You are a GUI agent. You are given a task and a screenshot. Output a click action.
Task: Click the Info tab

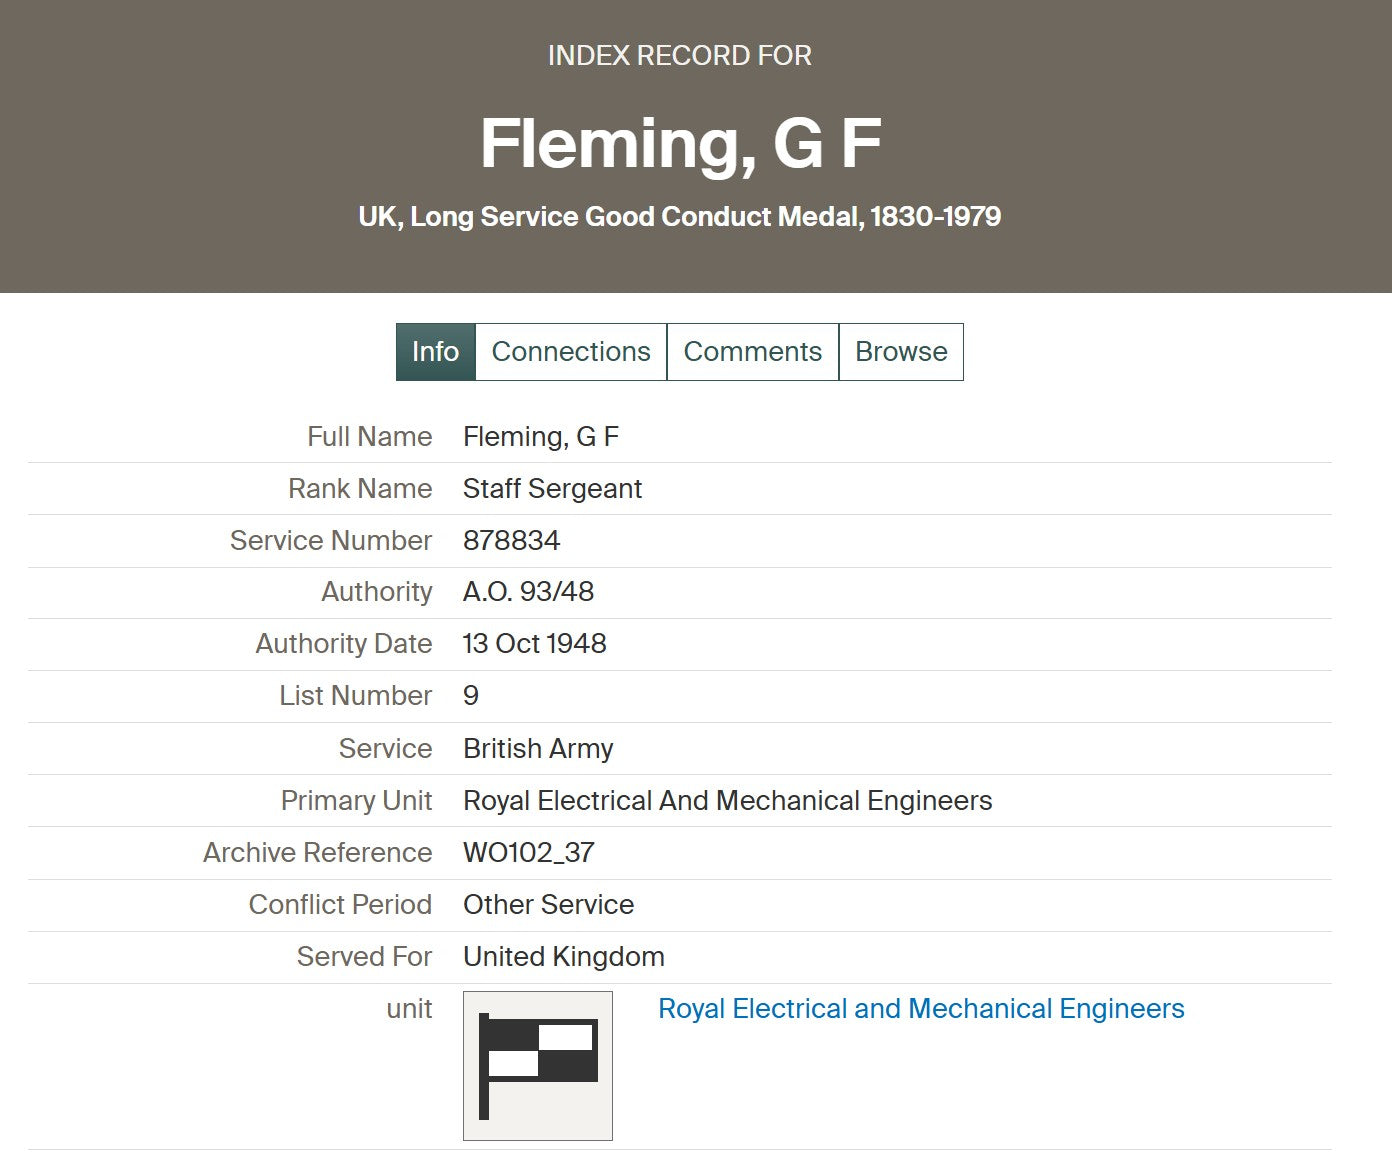435,352
